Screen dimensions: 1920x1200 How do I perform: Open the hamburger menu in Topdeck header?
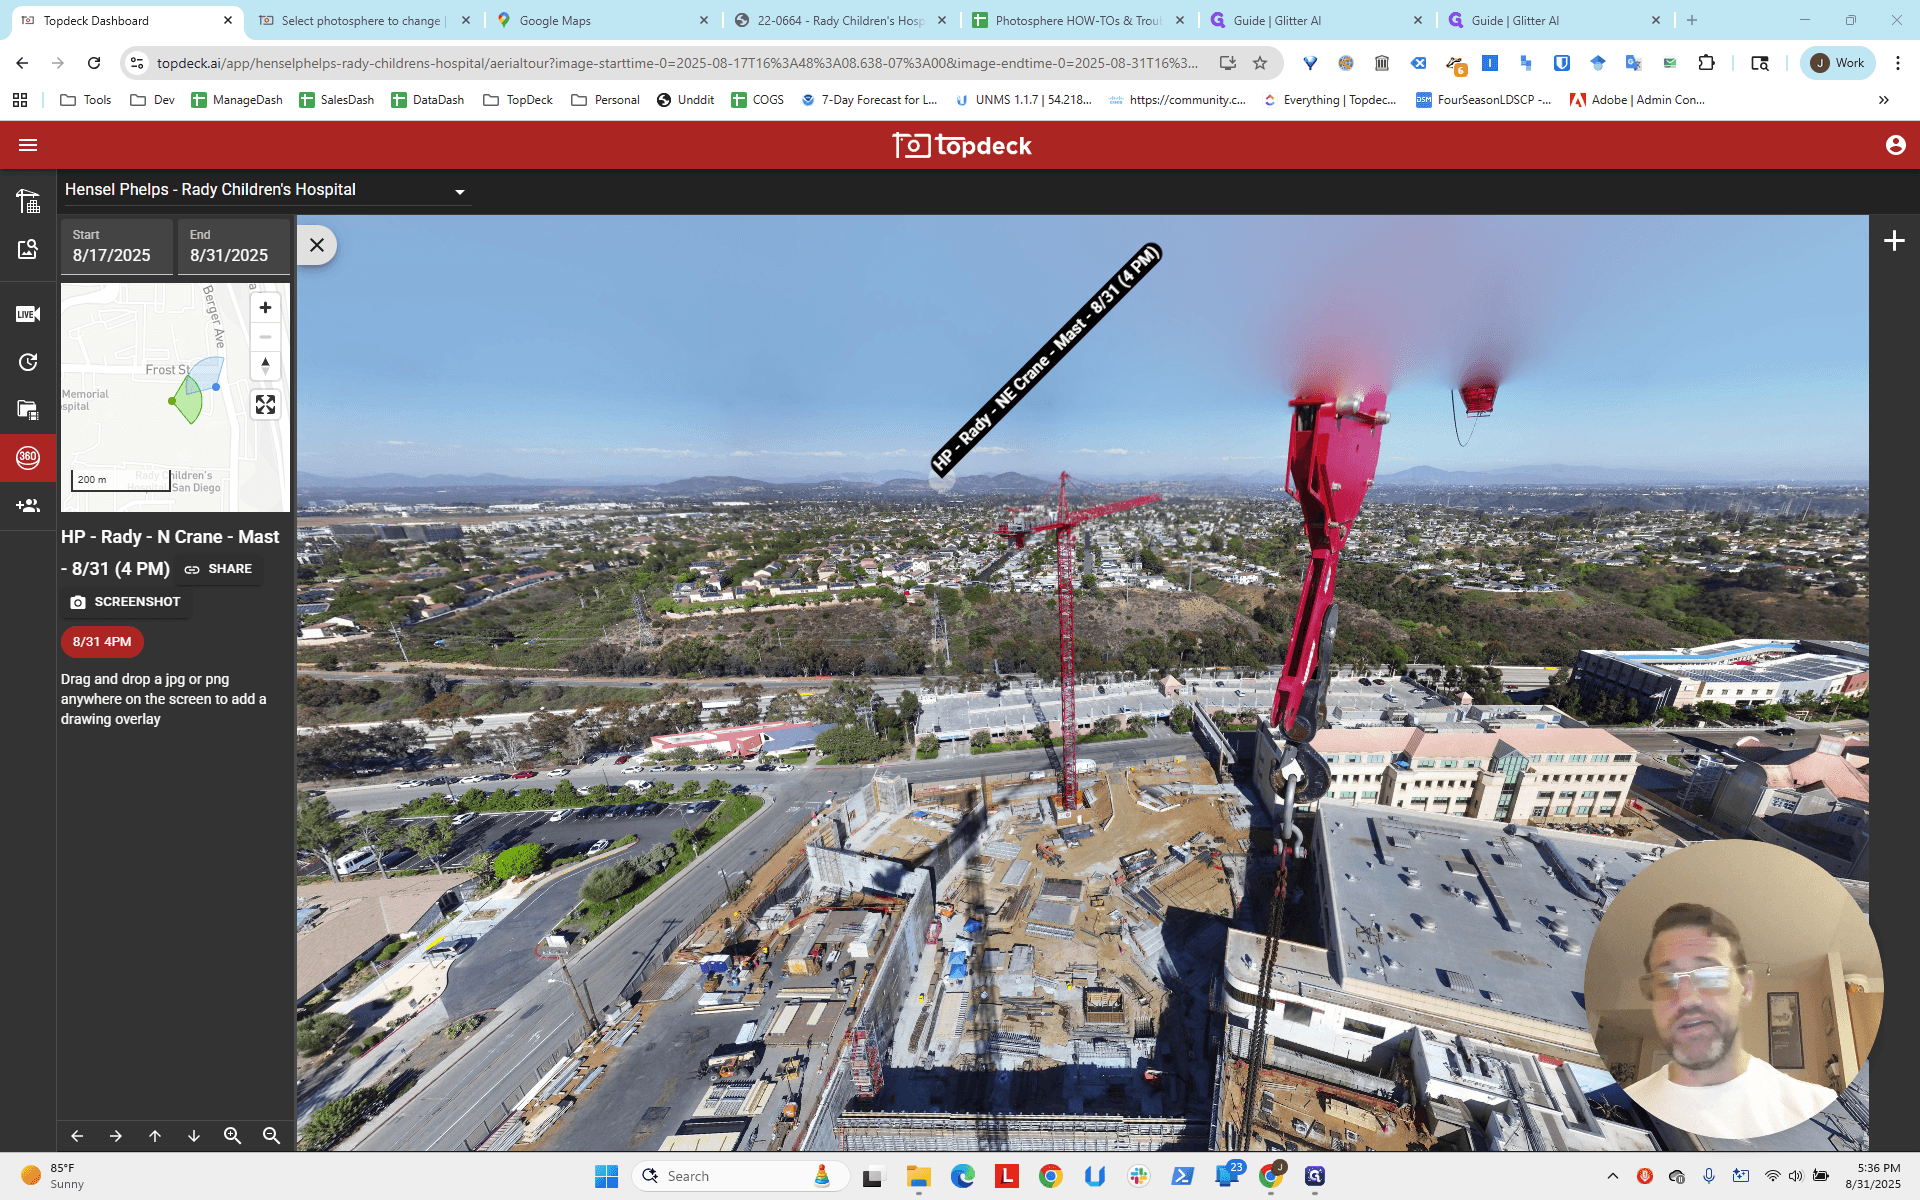point(28,145)
